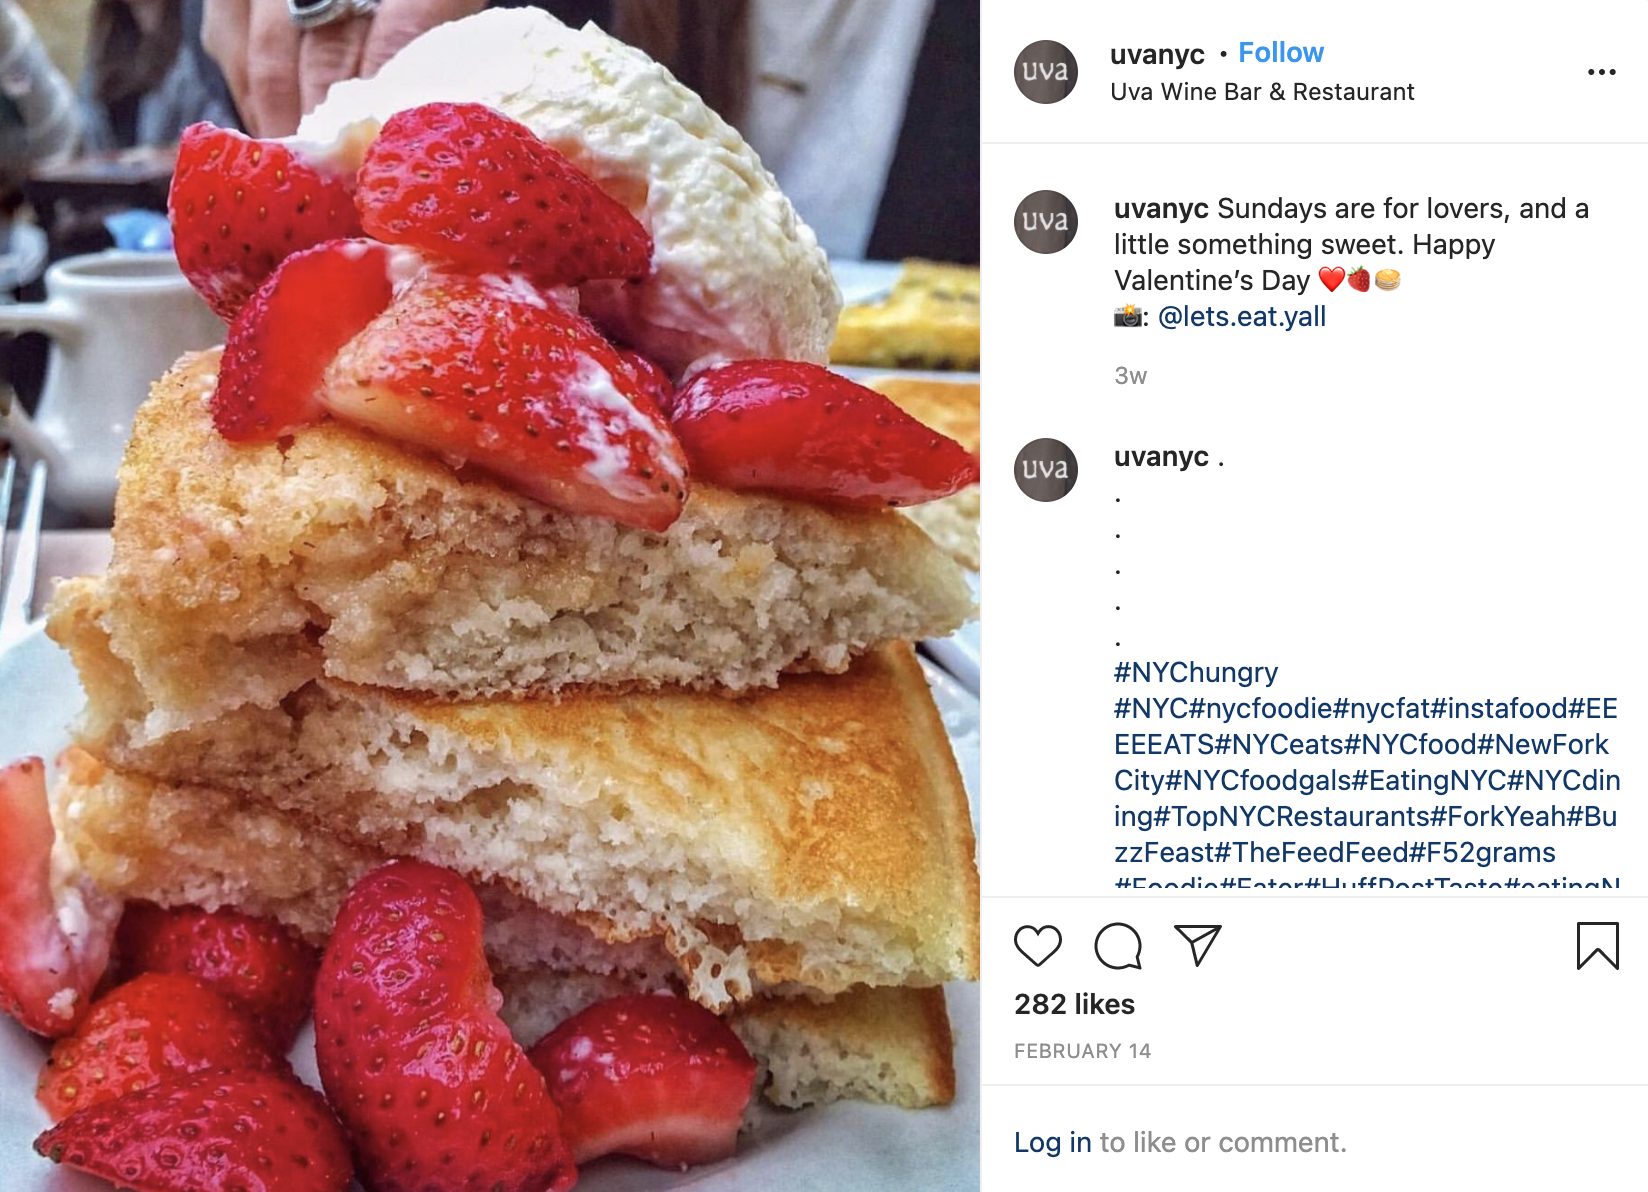Open the #NYChungry hashtag
1648x1192 pixels.
(x=1196, y=673)
